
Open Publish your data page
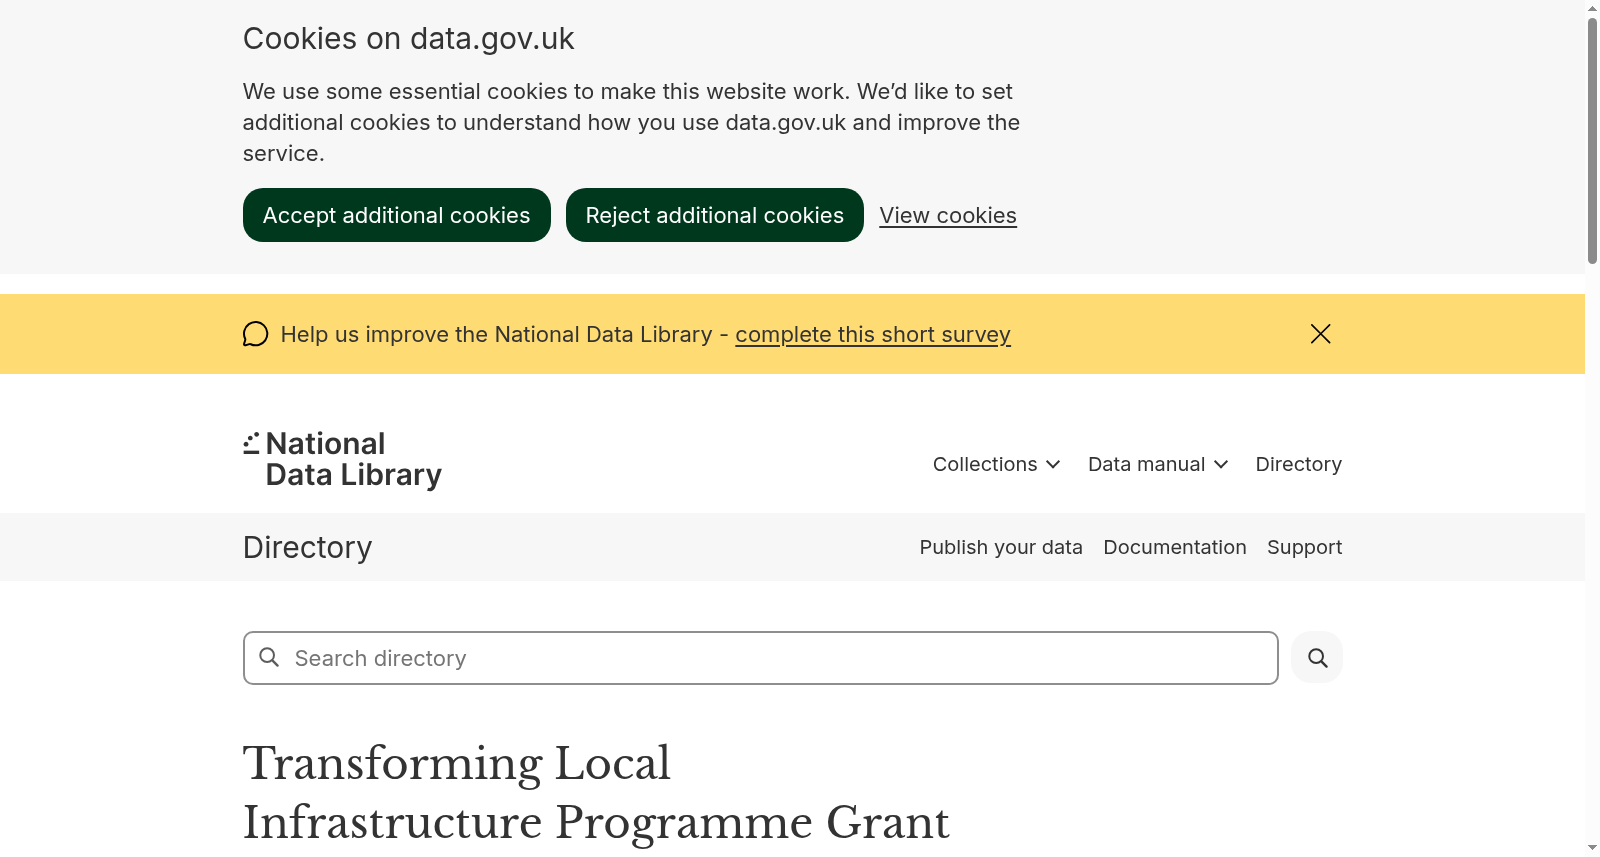point(1001,547)
